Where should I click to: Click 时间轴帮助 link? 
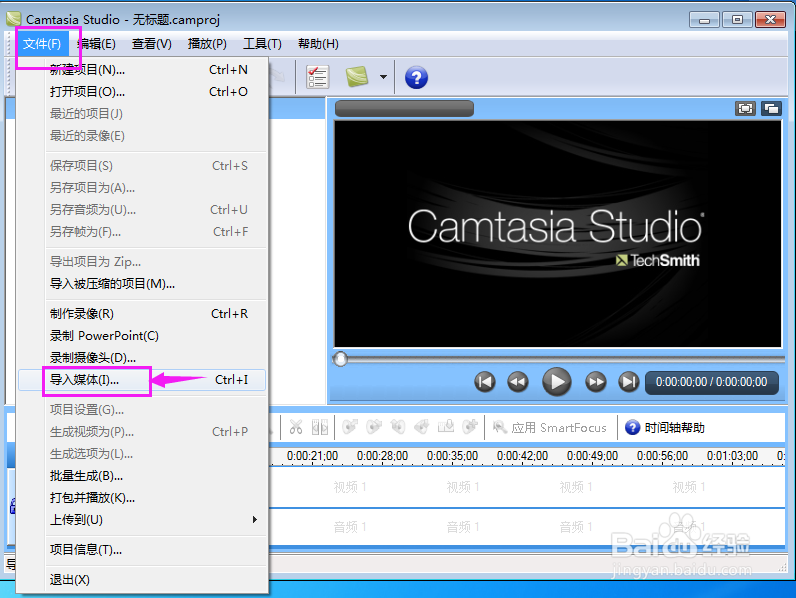[675, 428]
